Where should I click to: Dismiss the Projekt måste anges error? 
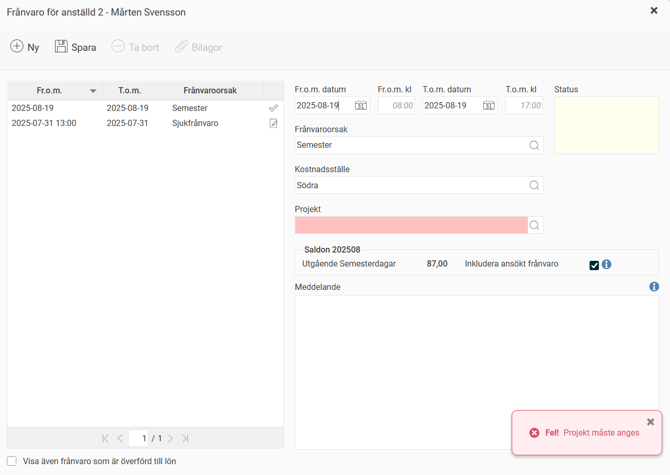click(650, 422)
